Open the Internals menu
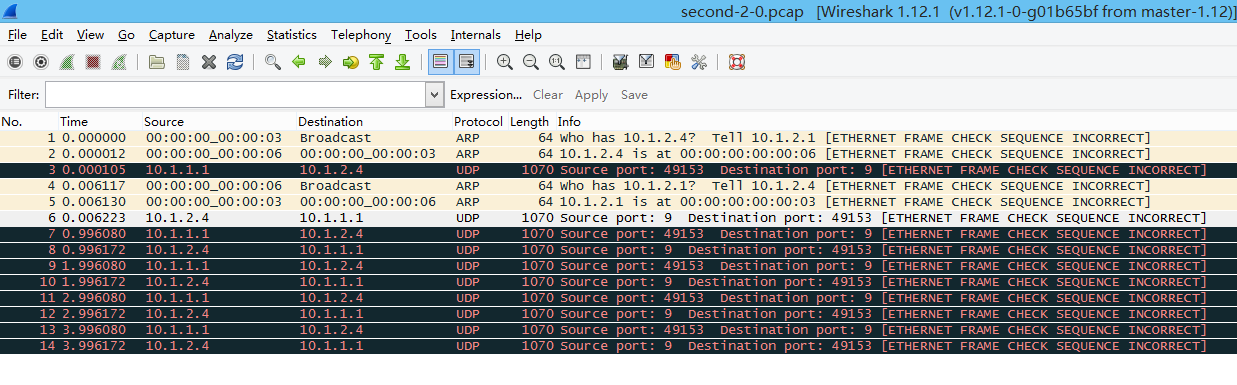The height and width of the screenshot is (385, 1237). click(476, 35)
